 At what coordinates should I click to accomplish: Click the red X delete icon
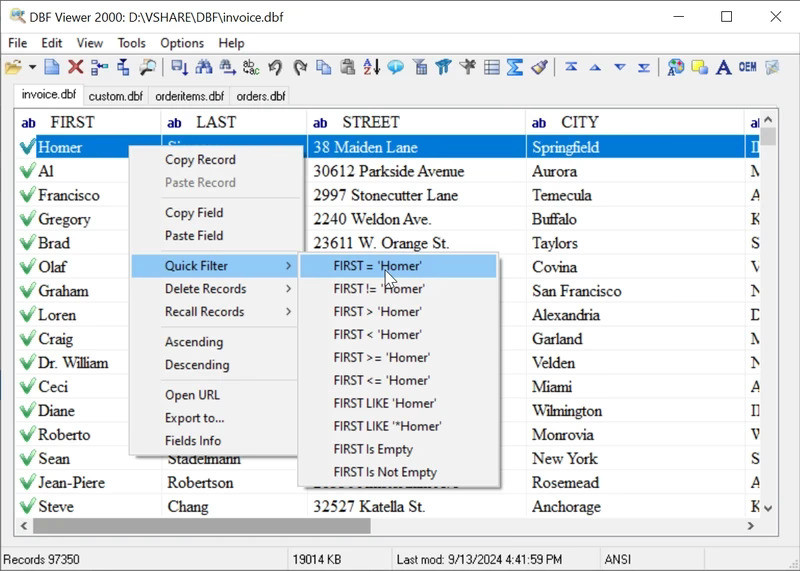click(x=76, y=67)
